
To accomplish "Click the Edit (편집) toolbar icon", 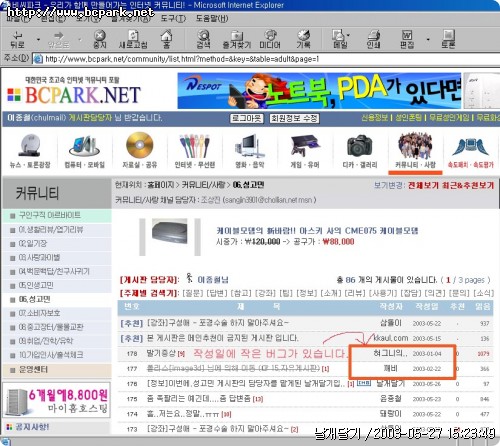I will 407,39.
